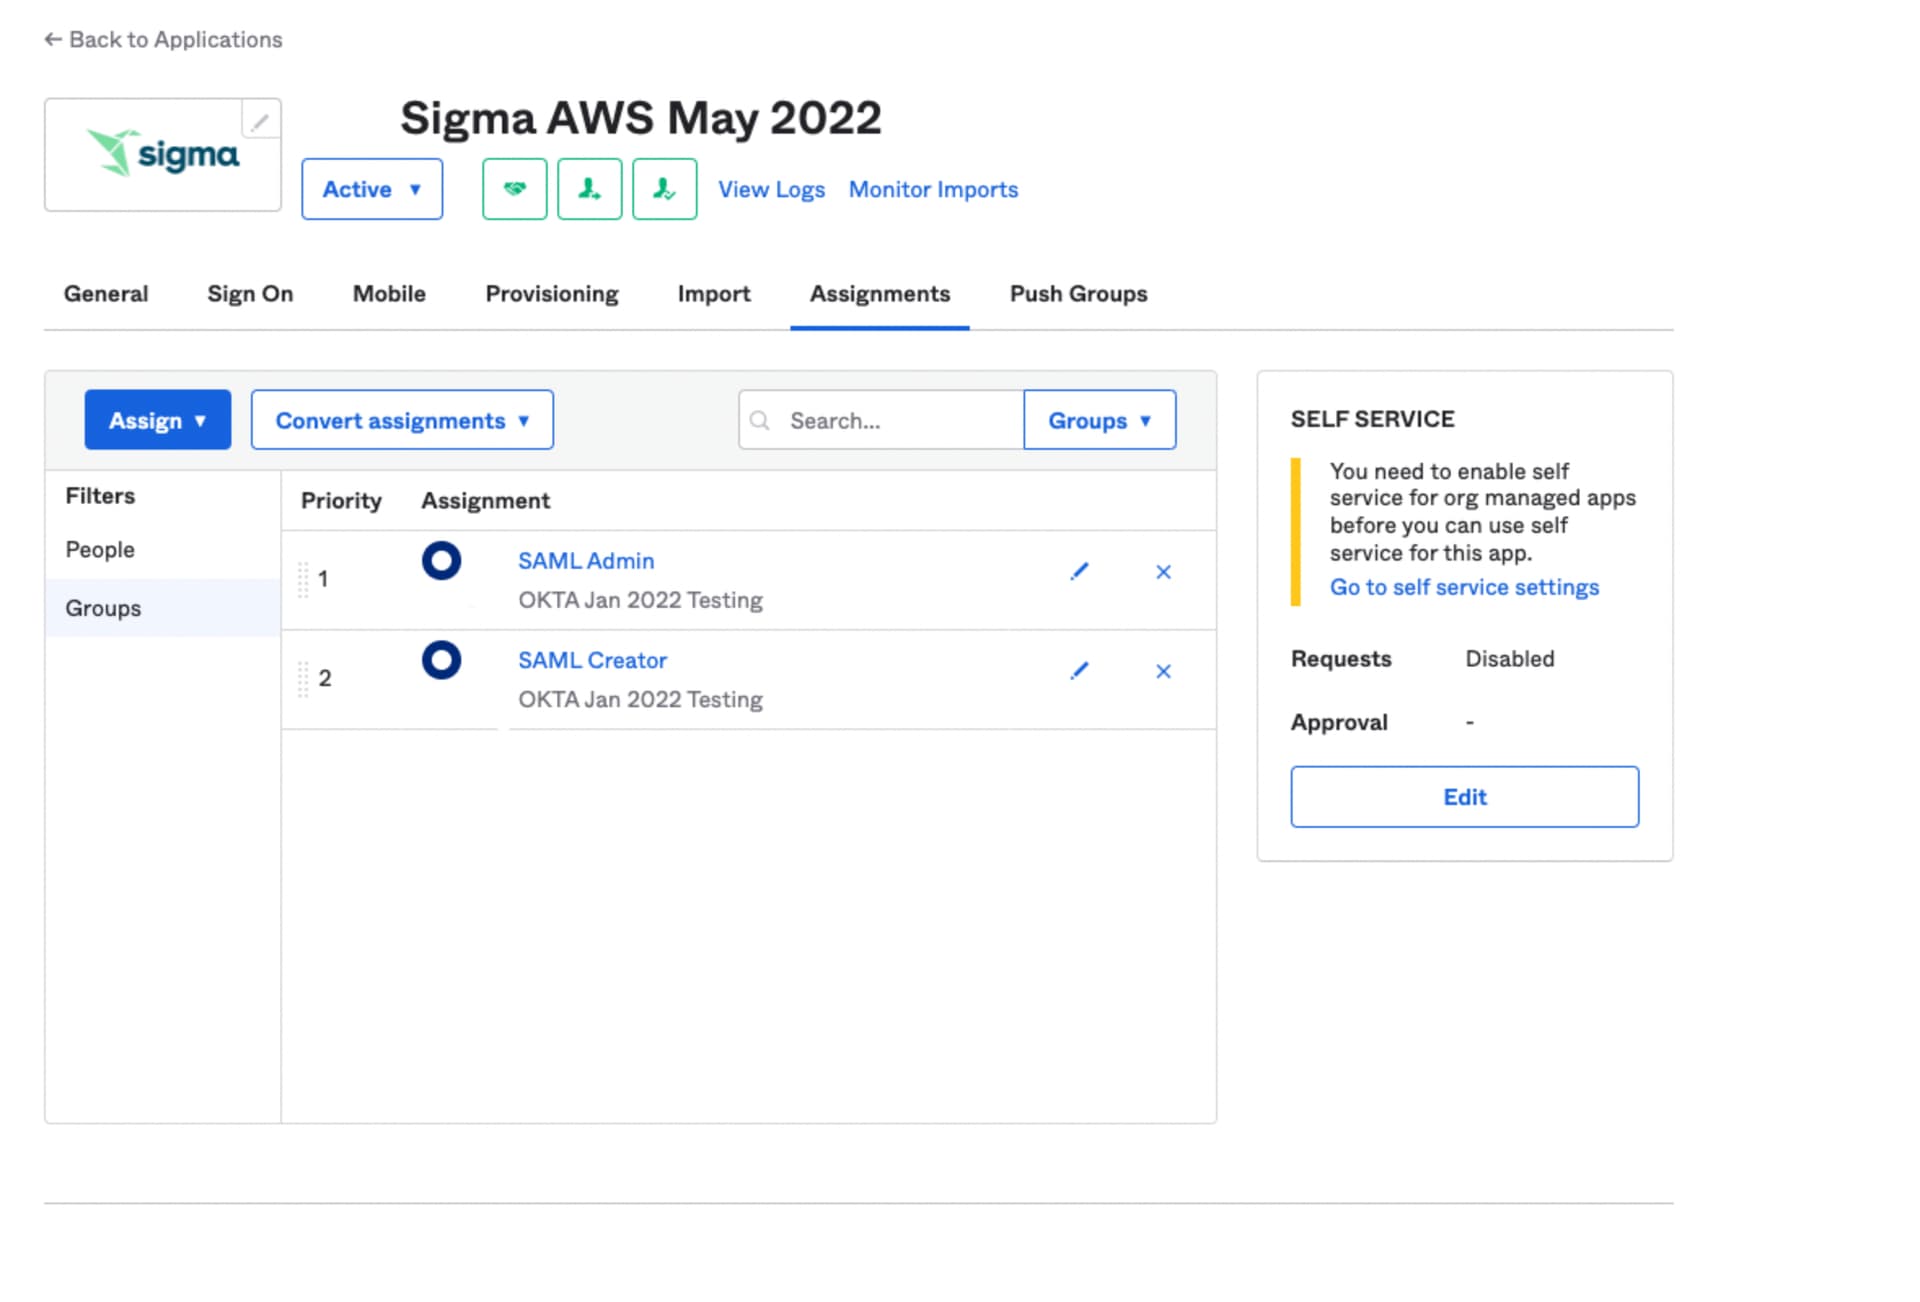Click the Self Service Edit button
This screenshot has height=1302, width=1920.
tap(1464, 797)
